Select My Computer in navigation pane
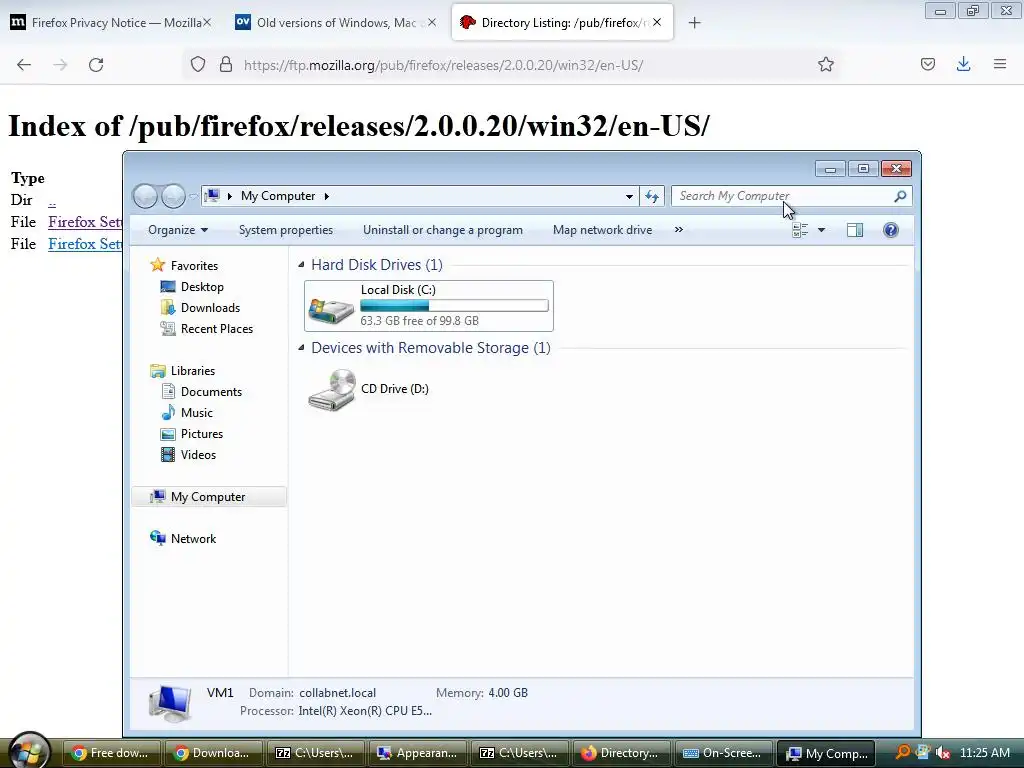The height and width of the screenshot is (768, 1024). pyautogui.click(x=208, y=497)
